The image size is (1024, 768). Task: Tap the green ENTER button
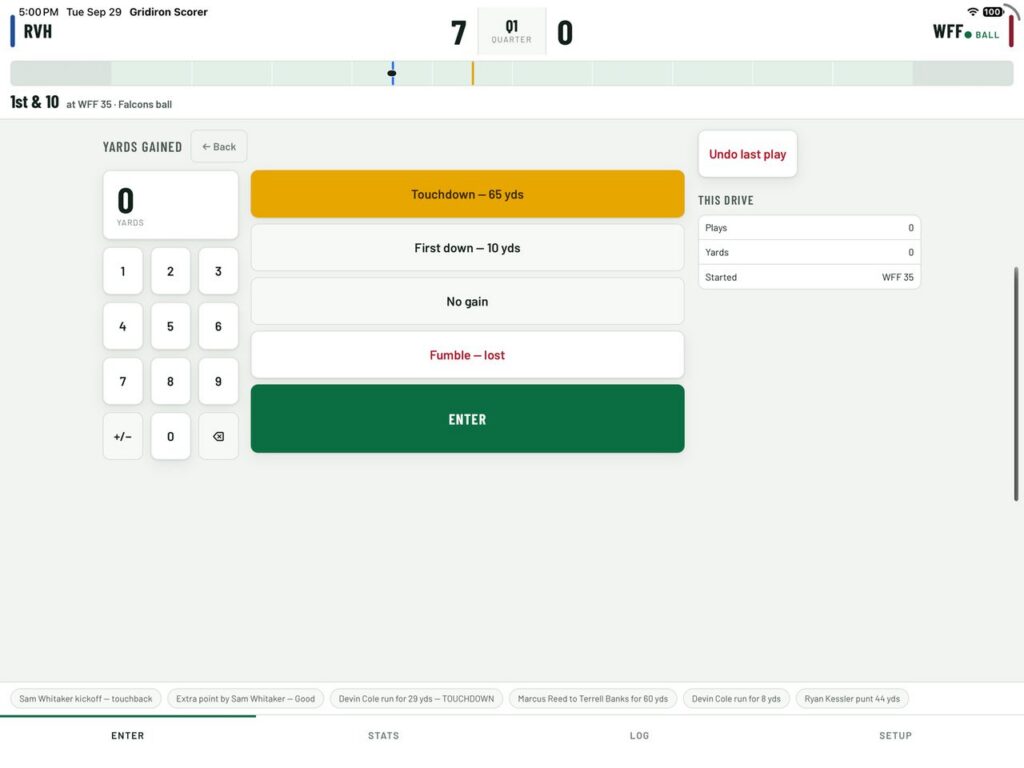pos(468,419)
